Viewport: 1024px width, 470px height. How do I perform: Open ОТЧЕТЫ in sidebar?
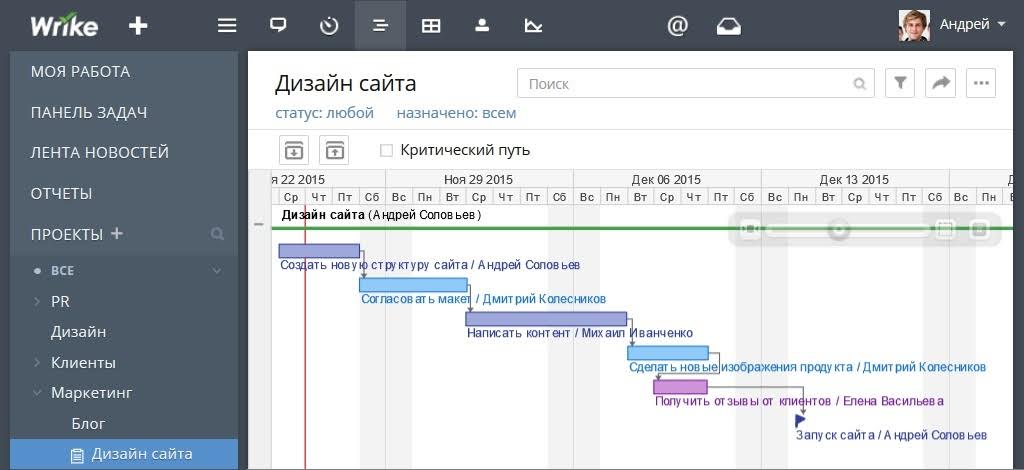coord(61,194)
